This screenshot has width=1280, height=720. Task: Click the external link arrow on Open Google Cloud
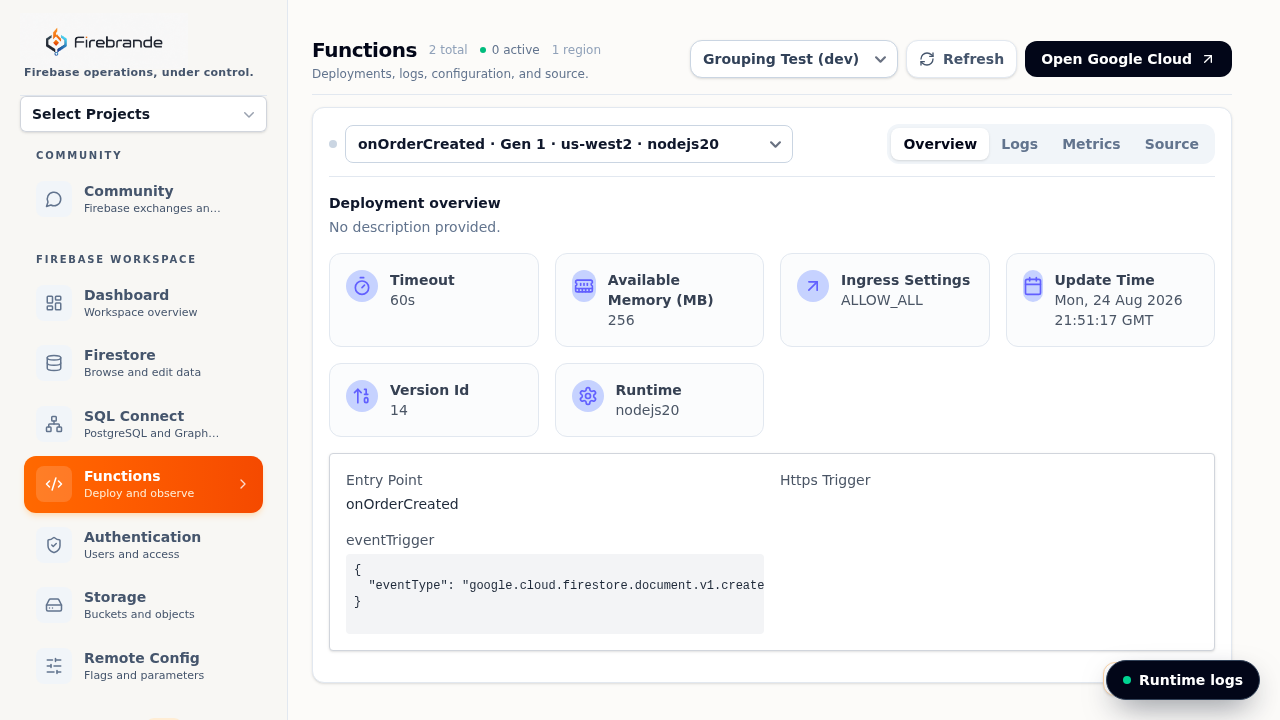pos(1208,59)
